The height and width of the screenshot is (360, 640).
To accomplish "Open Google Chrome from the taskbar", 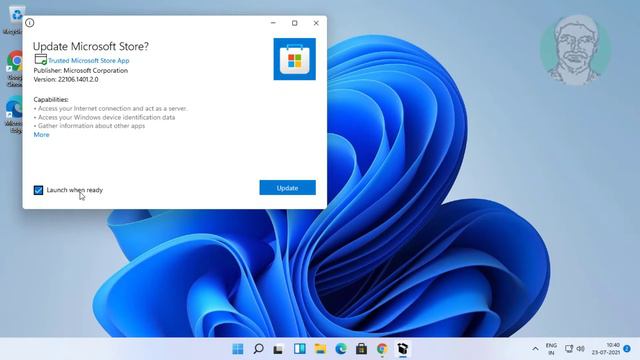I will [382, 349].
